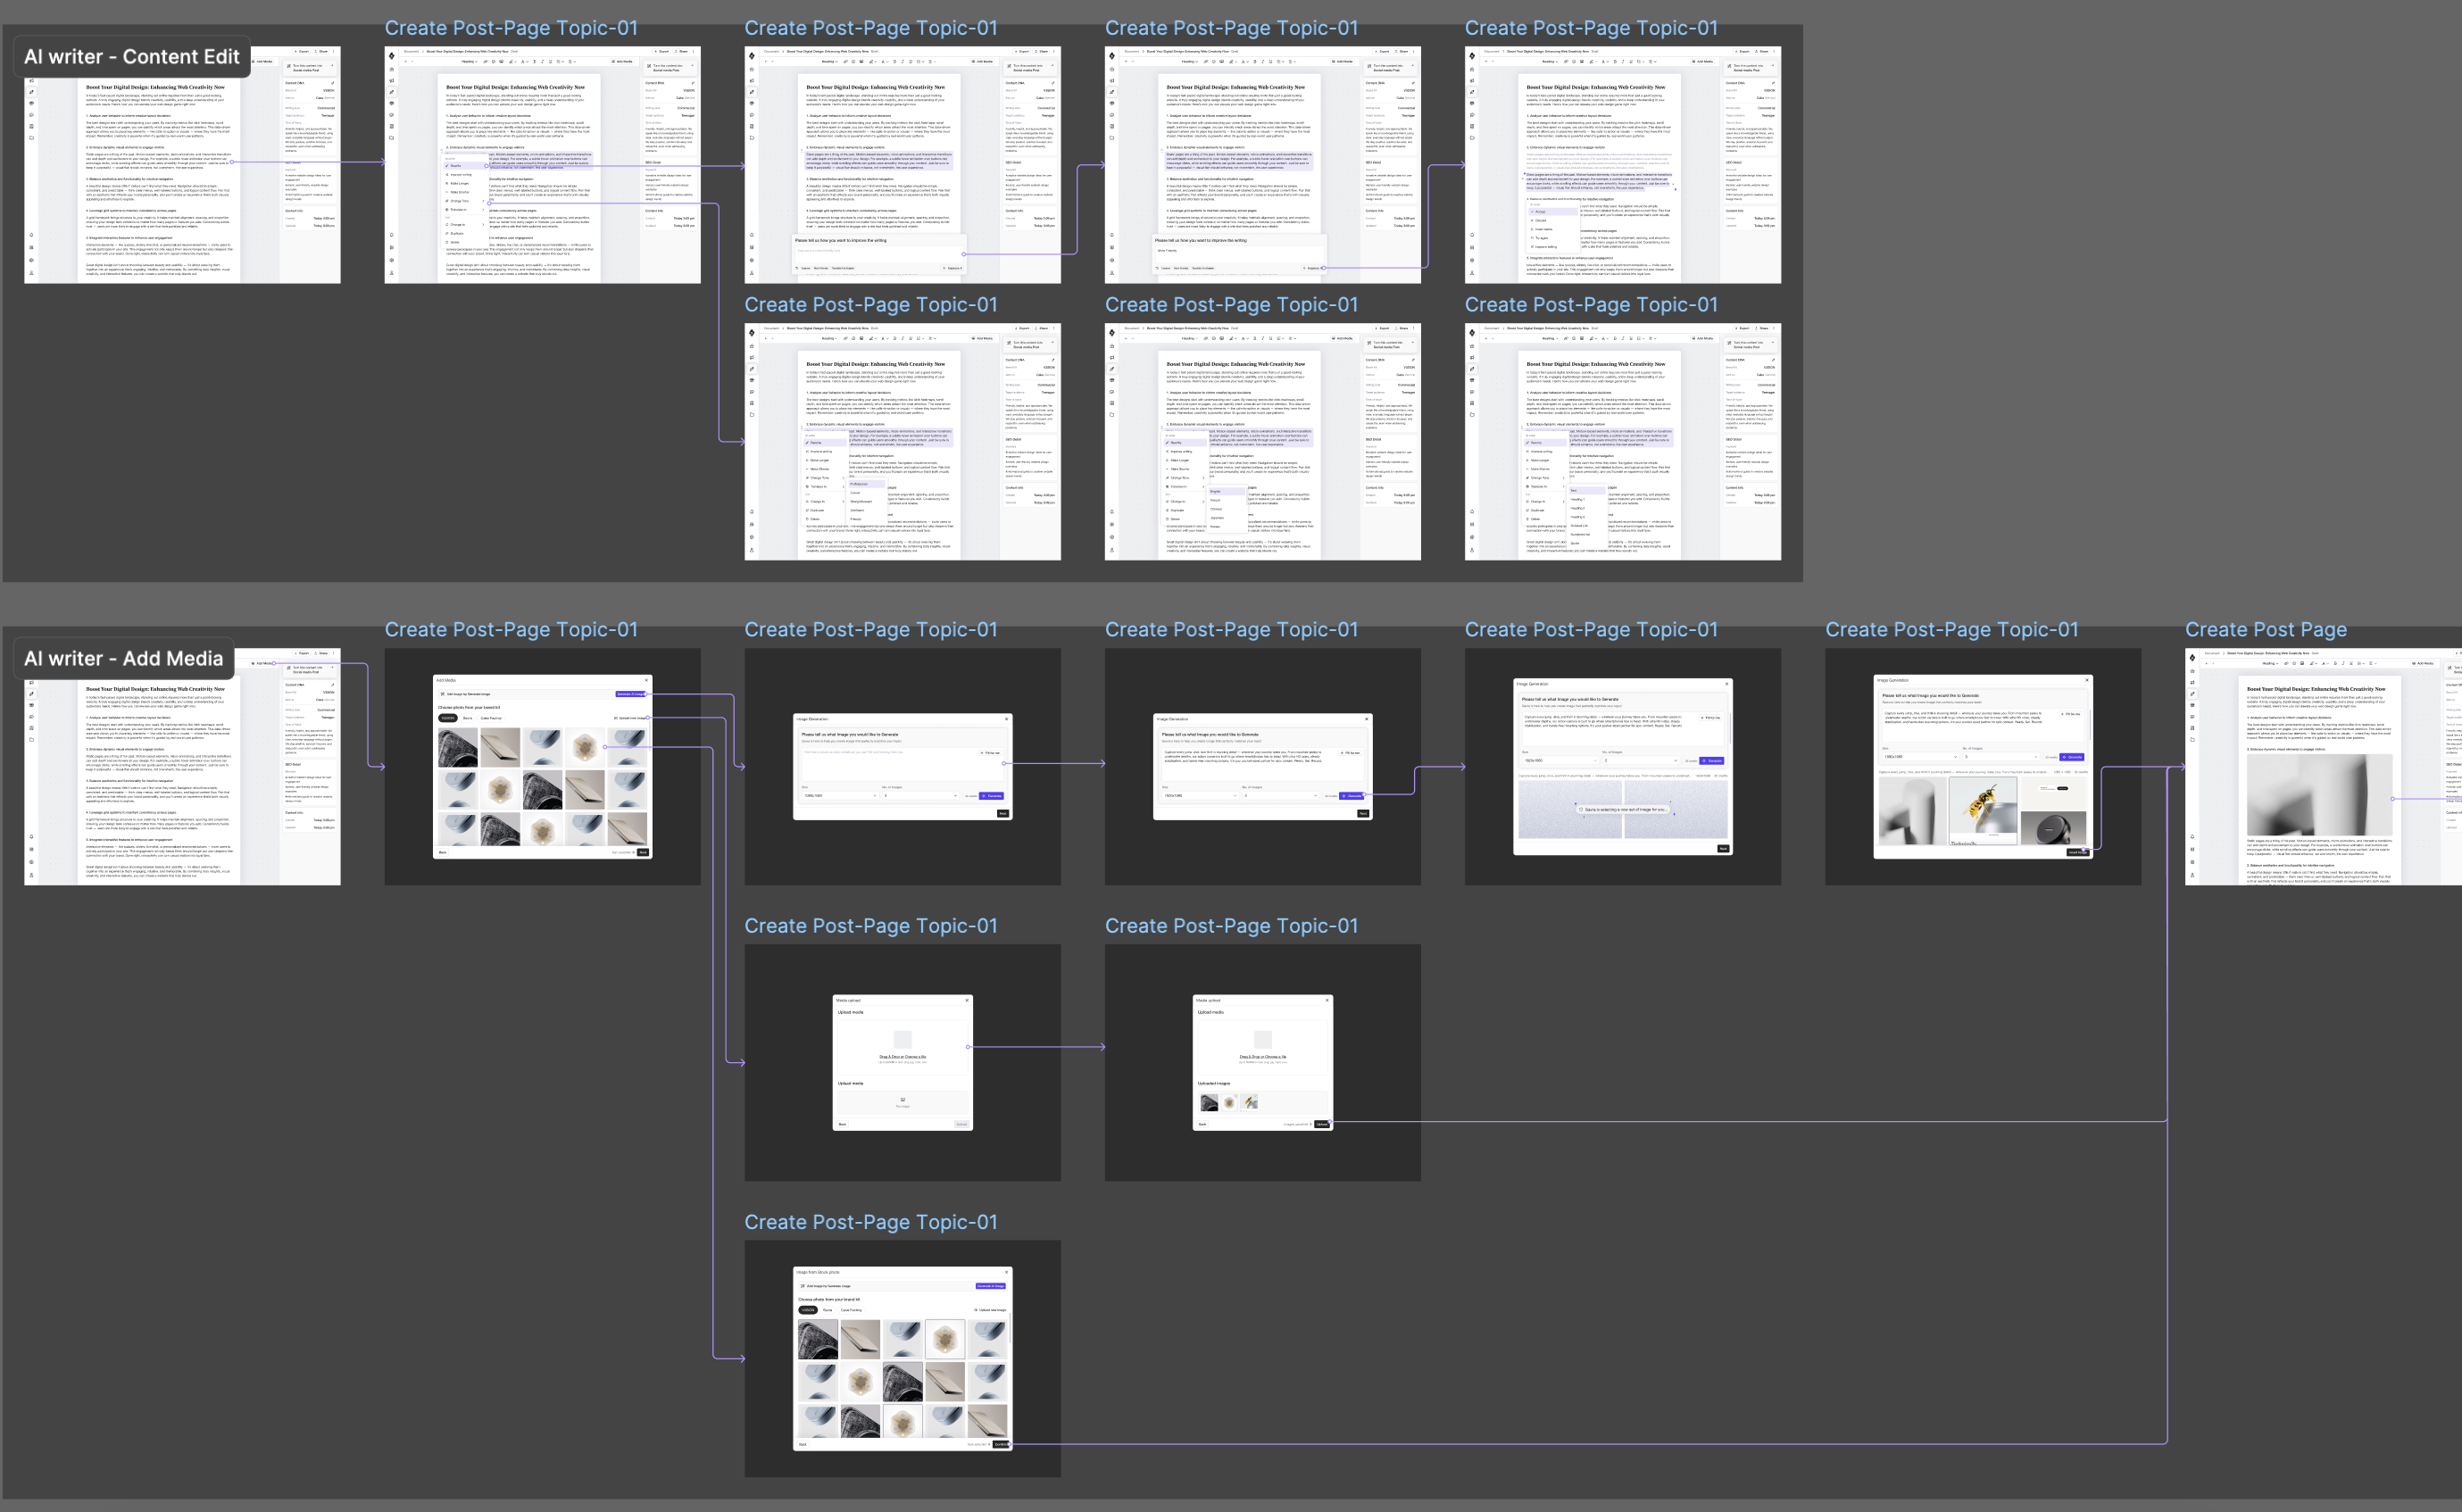2462x1512 pixels.
Task: Click Back in Media upload dialog with uploaded images
Action: [1202, 1124]
